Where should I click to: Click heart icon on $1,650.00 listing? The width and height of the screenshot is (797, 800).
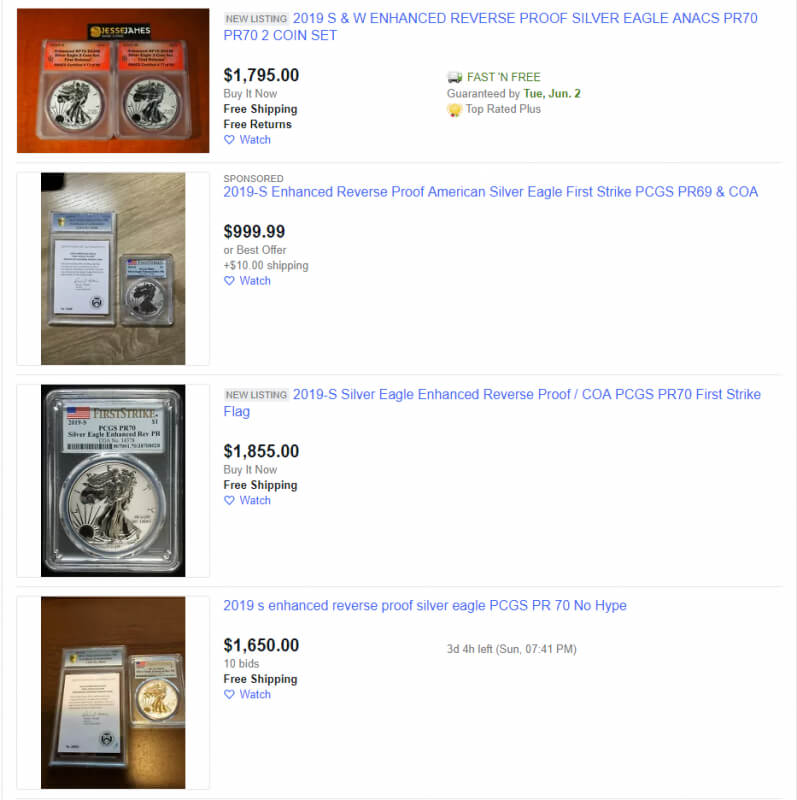(x=229, y=694)
